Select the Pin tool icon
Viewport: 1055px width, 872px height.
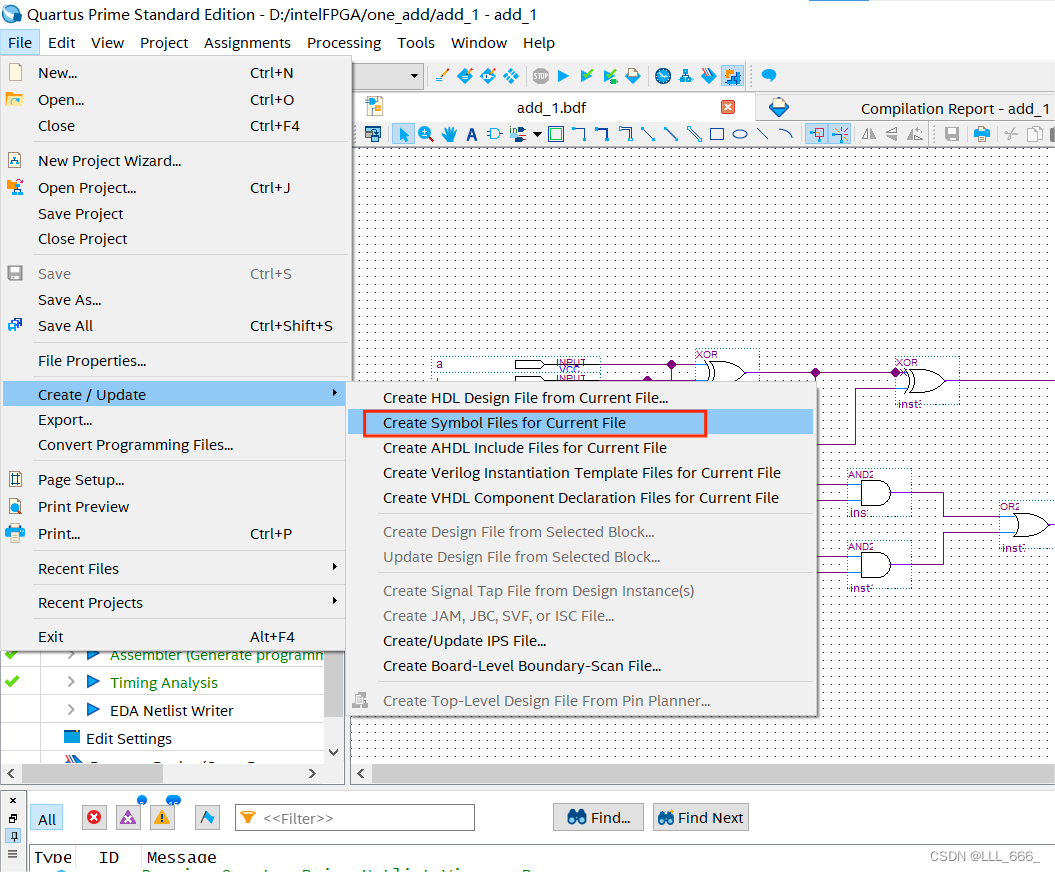517,134
